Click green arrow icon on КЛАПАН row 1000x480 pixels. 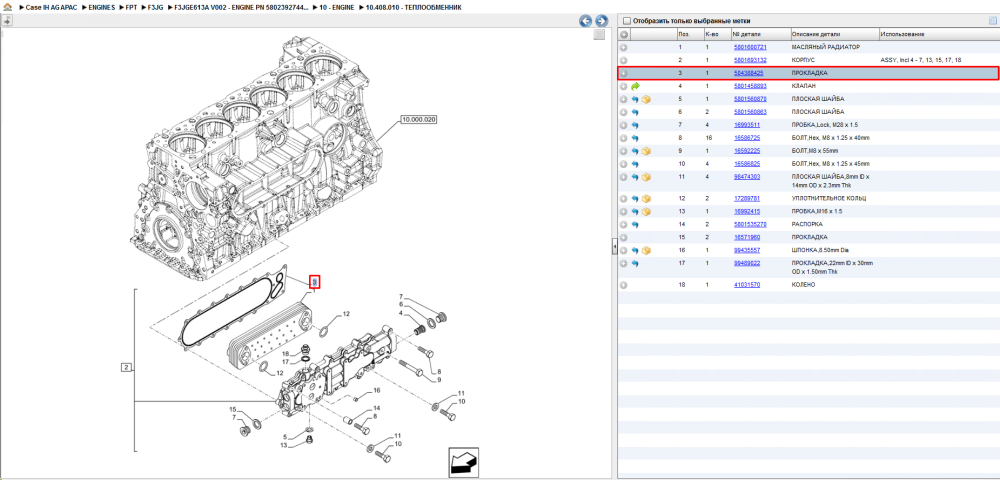coord(635,86)
